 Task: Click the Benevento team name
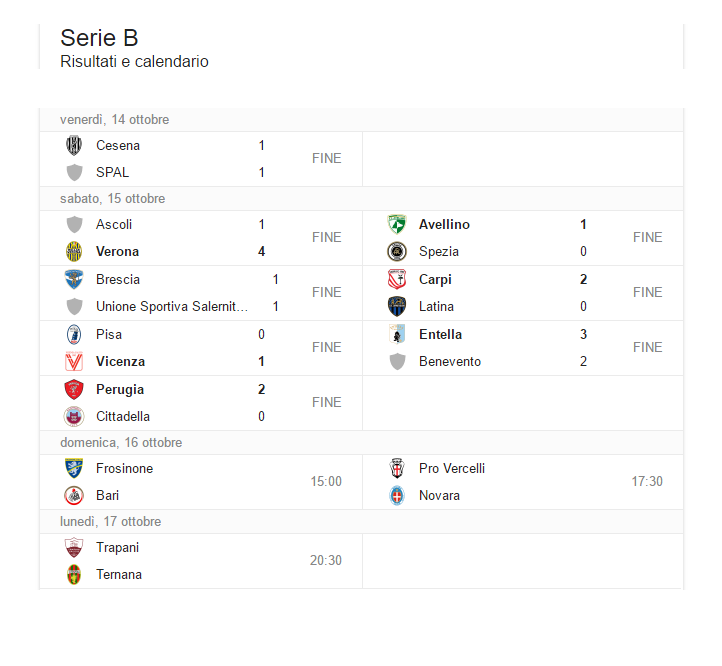449,361
